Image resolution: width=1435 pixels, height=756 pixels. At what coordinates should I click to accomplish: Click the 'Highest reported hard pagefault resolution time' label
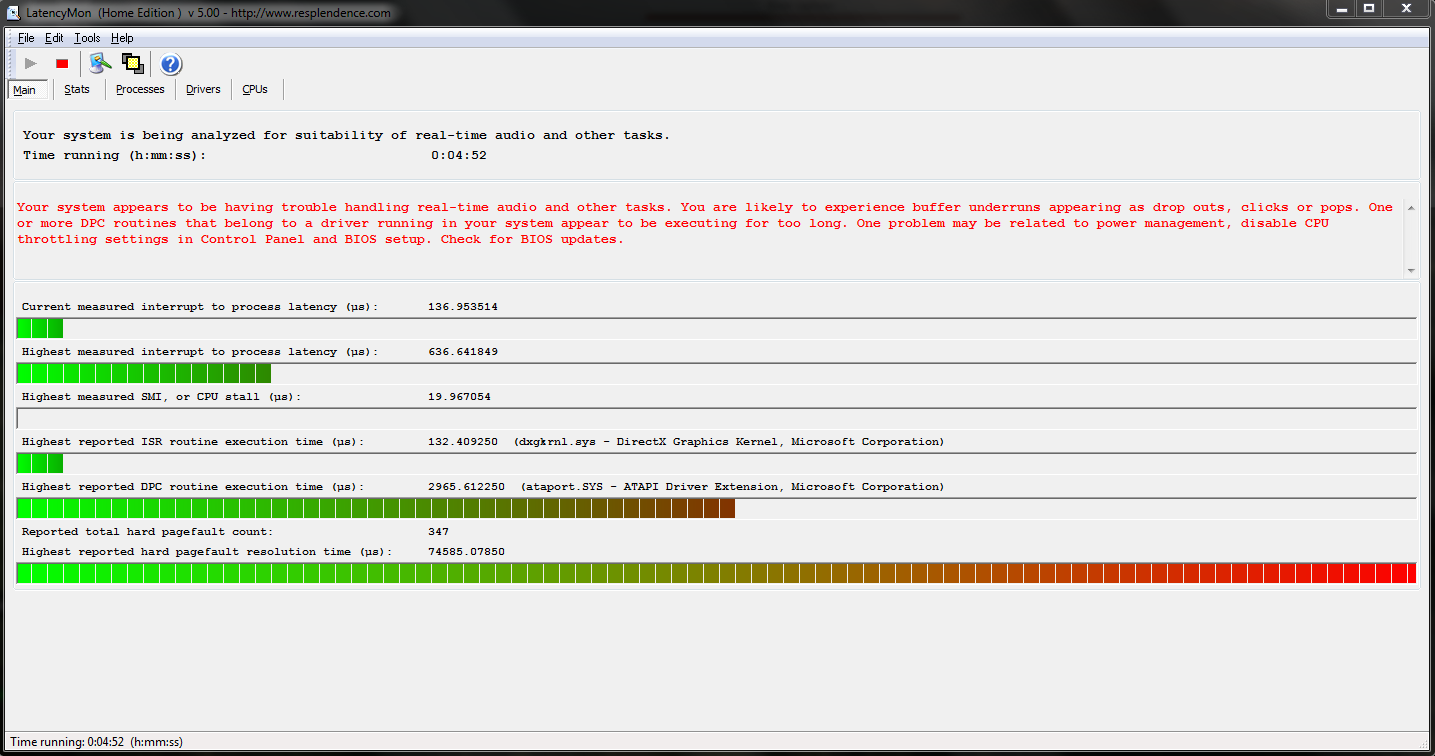207,552
